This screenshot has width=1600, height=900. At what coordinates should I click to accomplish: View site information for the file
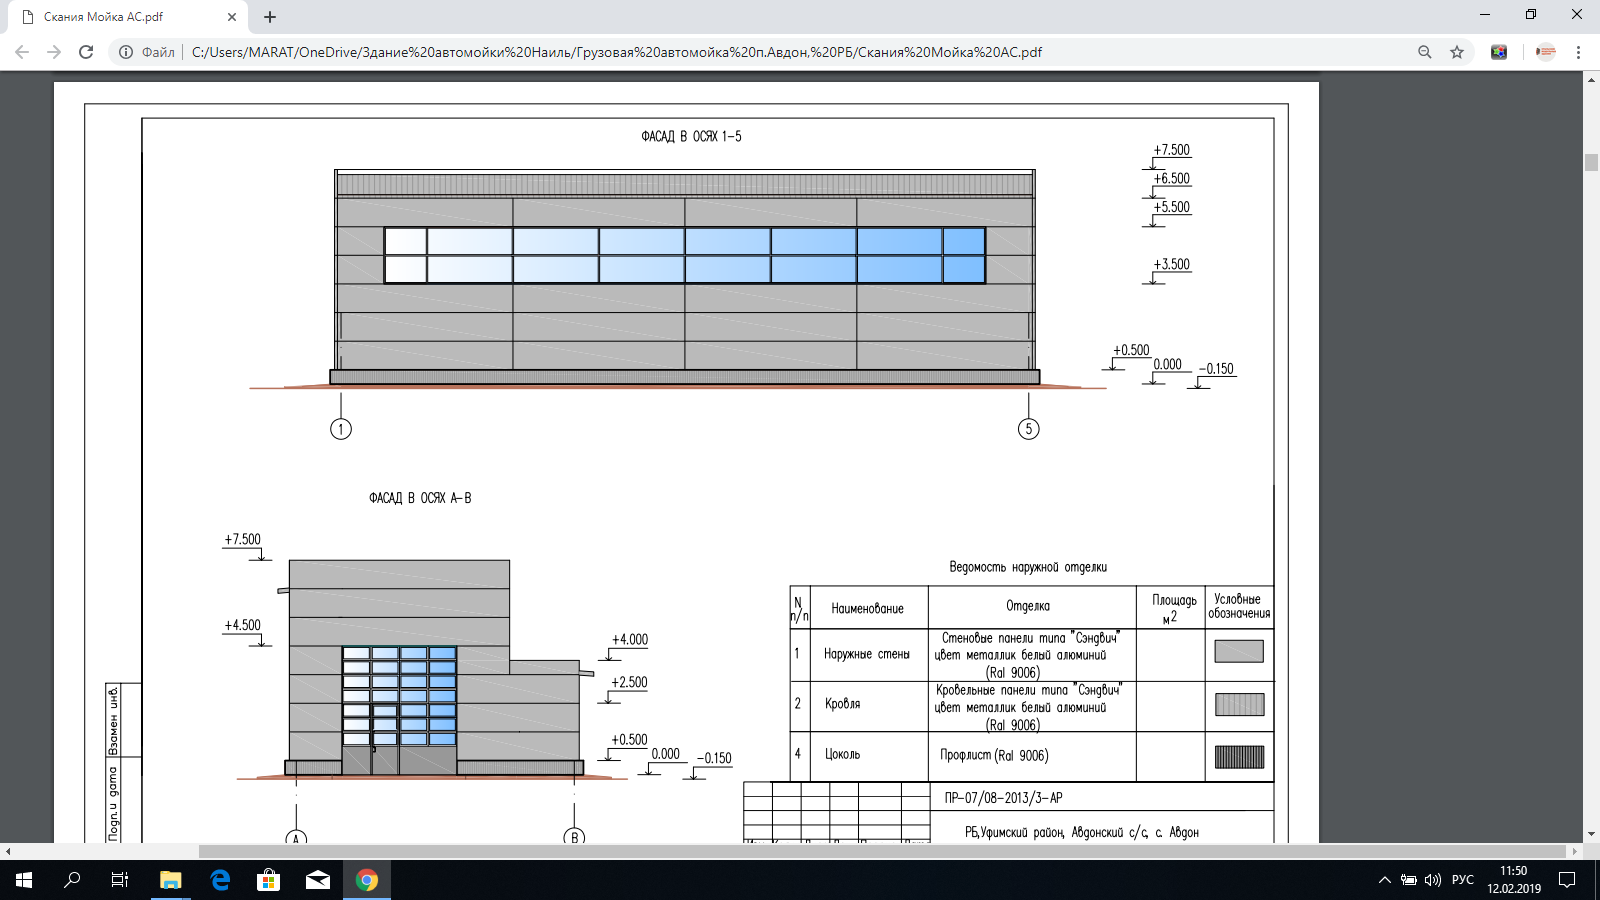pos(126,52)
